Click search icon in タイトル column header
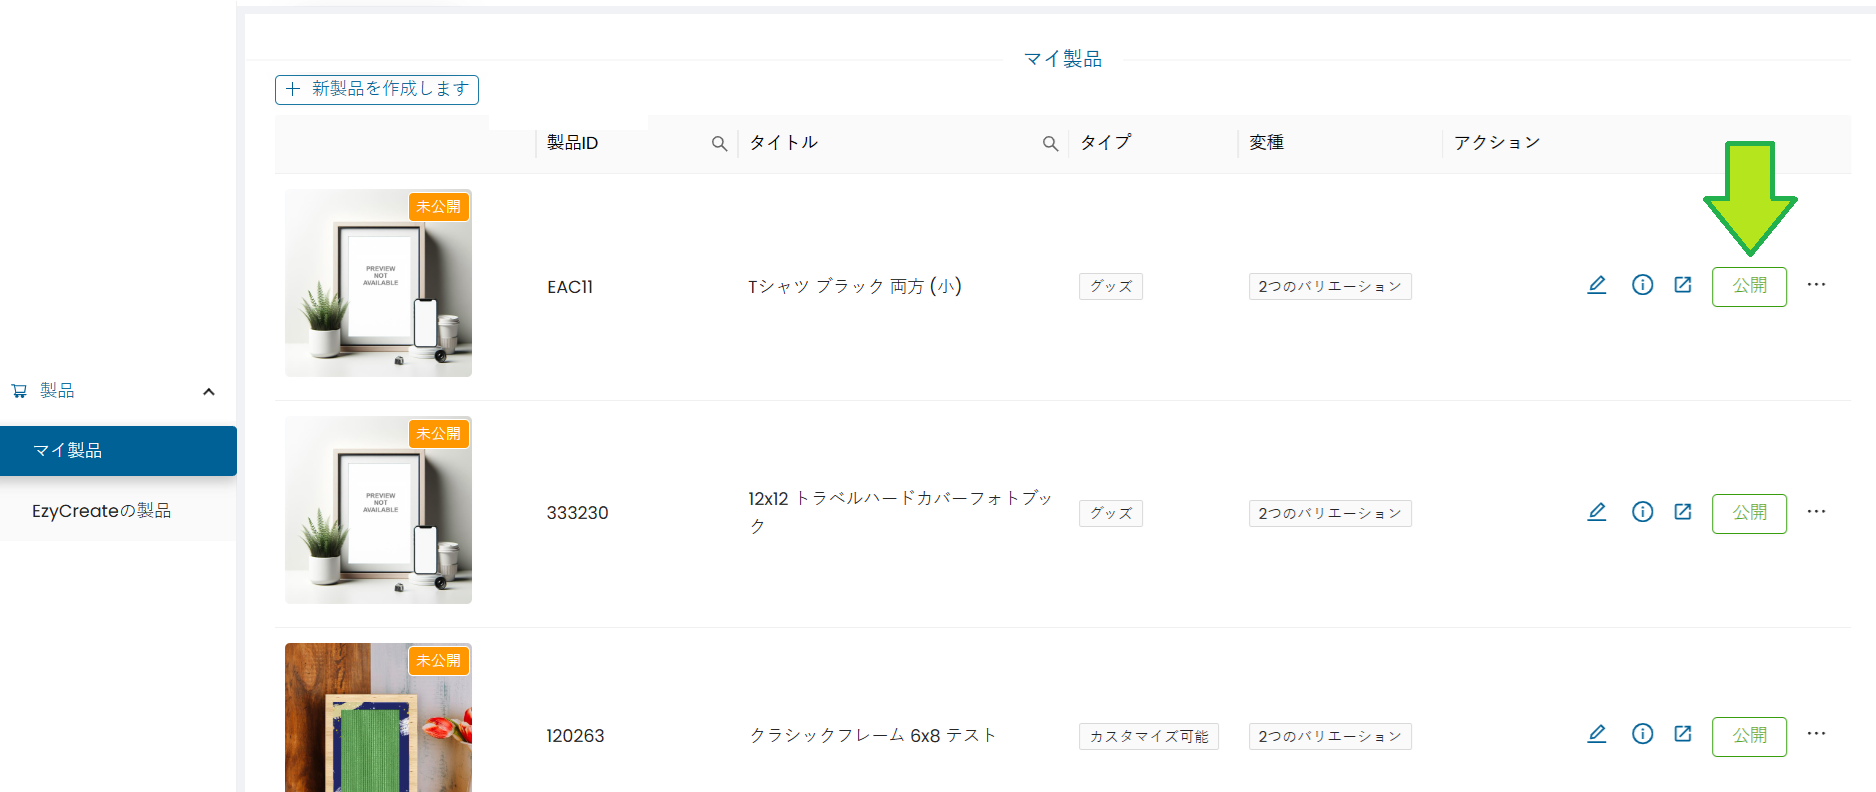The width and height of the screenshot is (1876, 792). (1050, 144)
